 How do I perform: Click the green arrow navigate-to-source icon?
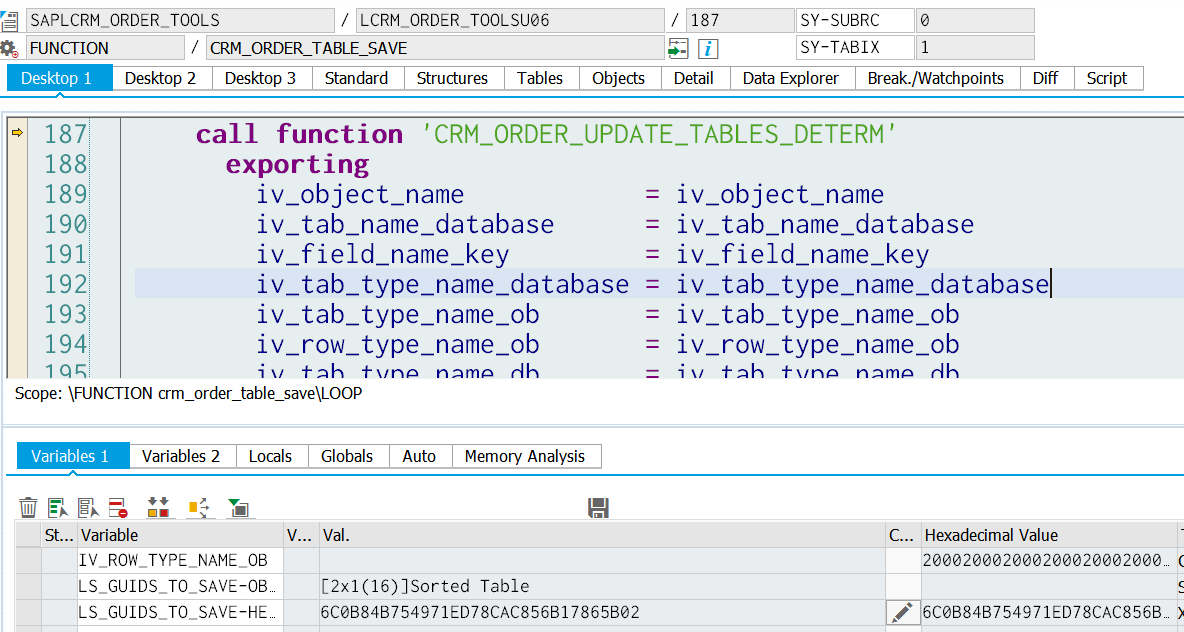[x=678, y=49]
